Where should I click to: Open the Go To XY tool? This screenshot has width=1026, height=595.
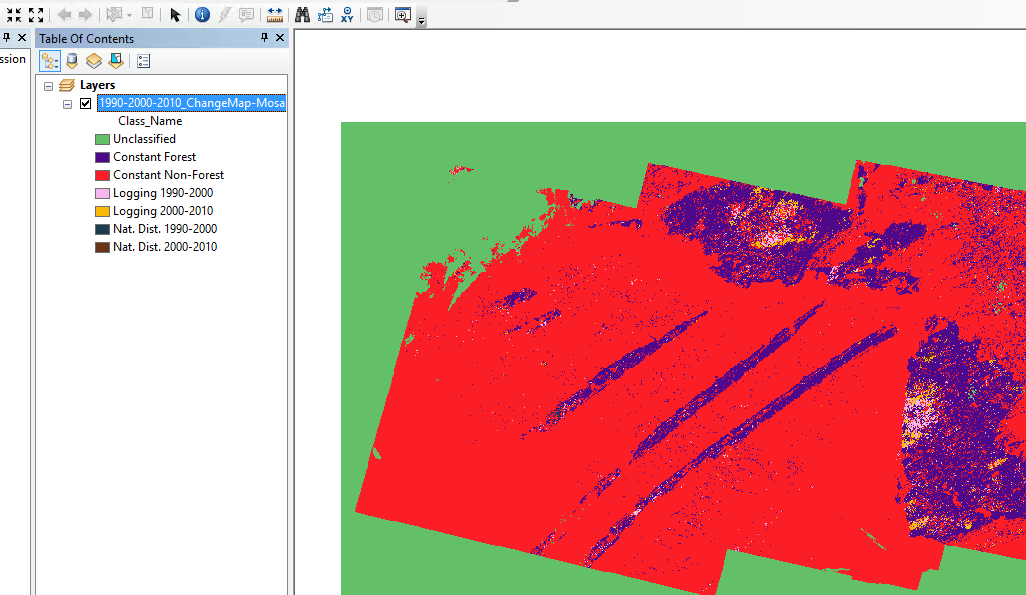pos(347,15)
